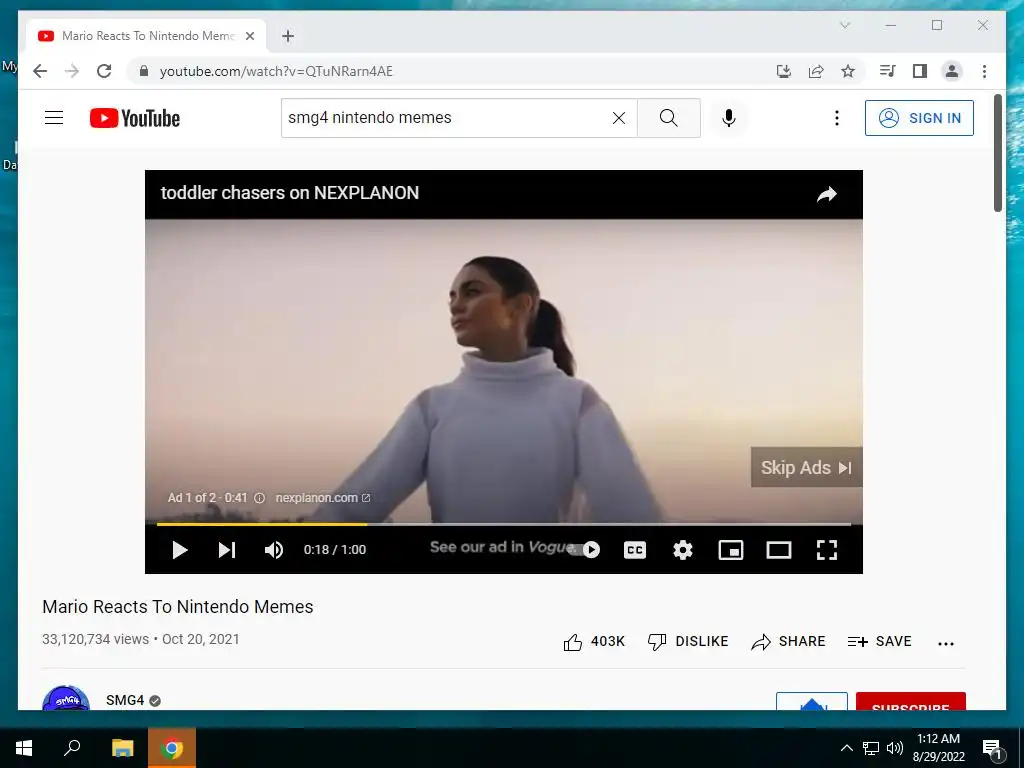
Task: Play the paused video
Action: (180, 550)
